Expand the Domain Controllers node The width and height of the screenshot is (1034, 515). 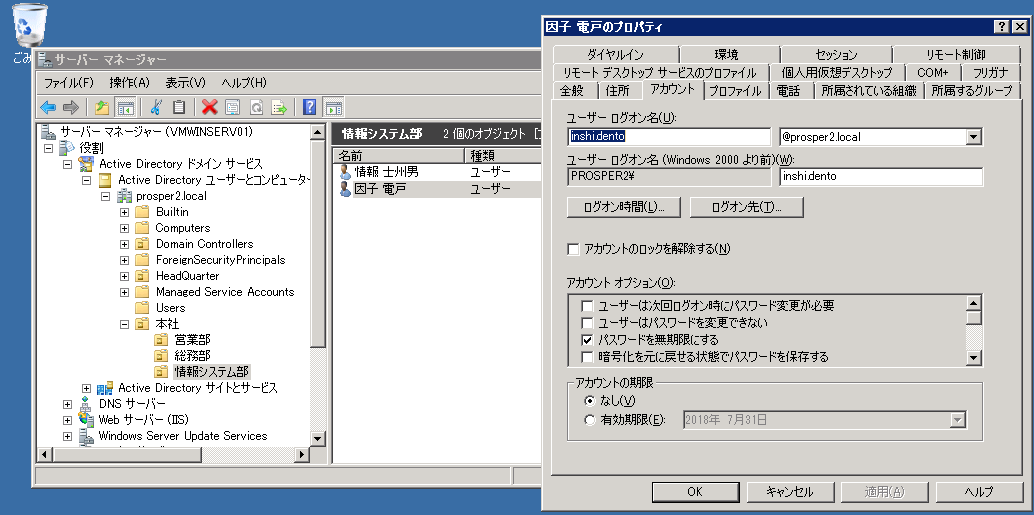pyautogui.click(x=124, y=244)
